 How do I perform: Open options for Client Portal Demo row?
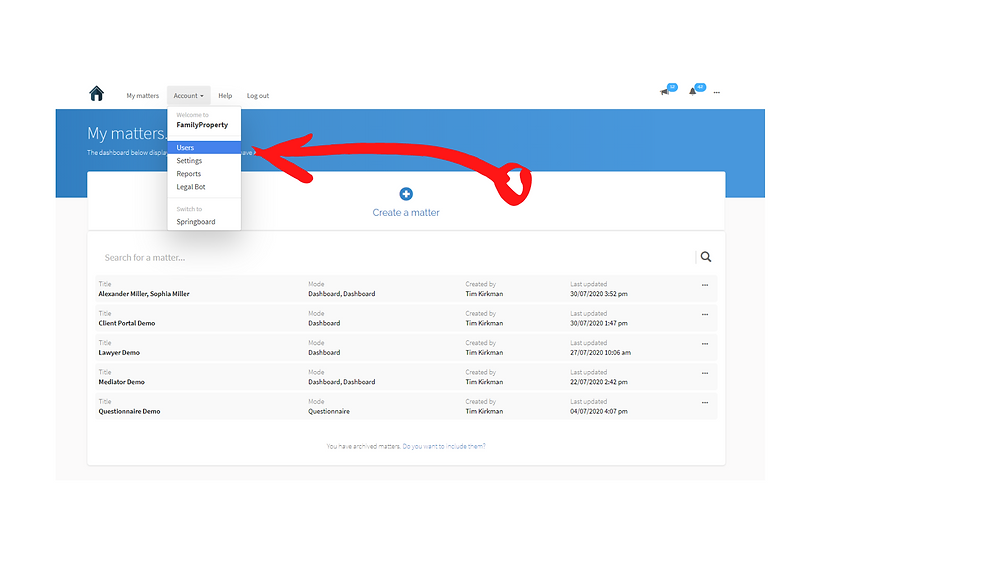[x=705, y=314]
